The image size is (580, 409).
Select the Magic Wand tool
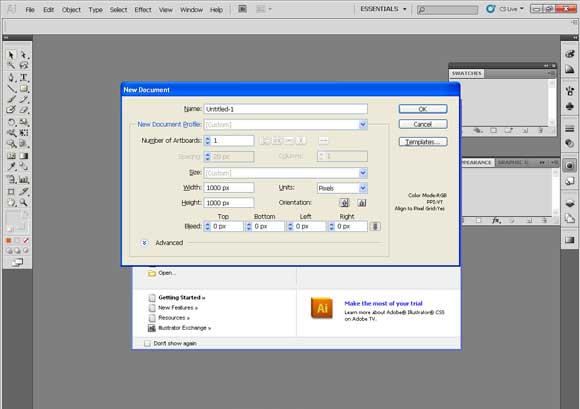(11, 65)
